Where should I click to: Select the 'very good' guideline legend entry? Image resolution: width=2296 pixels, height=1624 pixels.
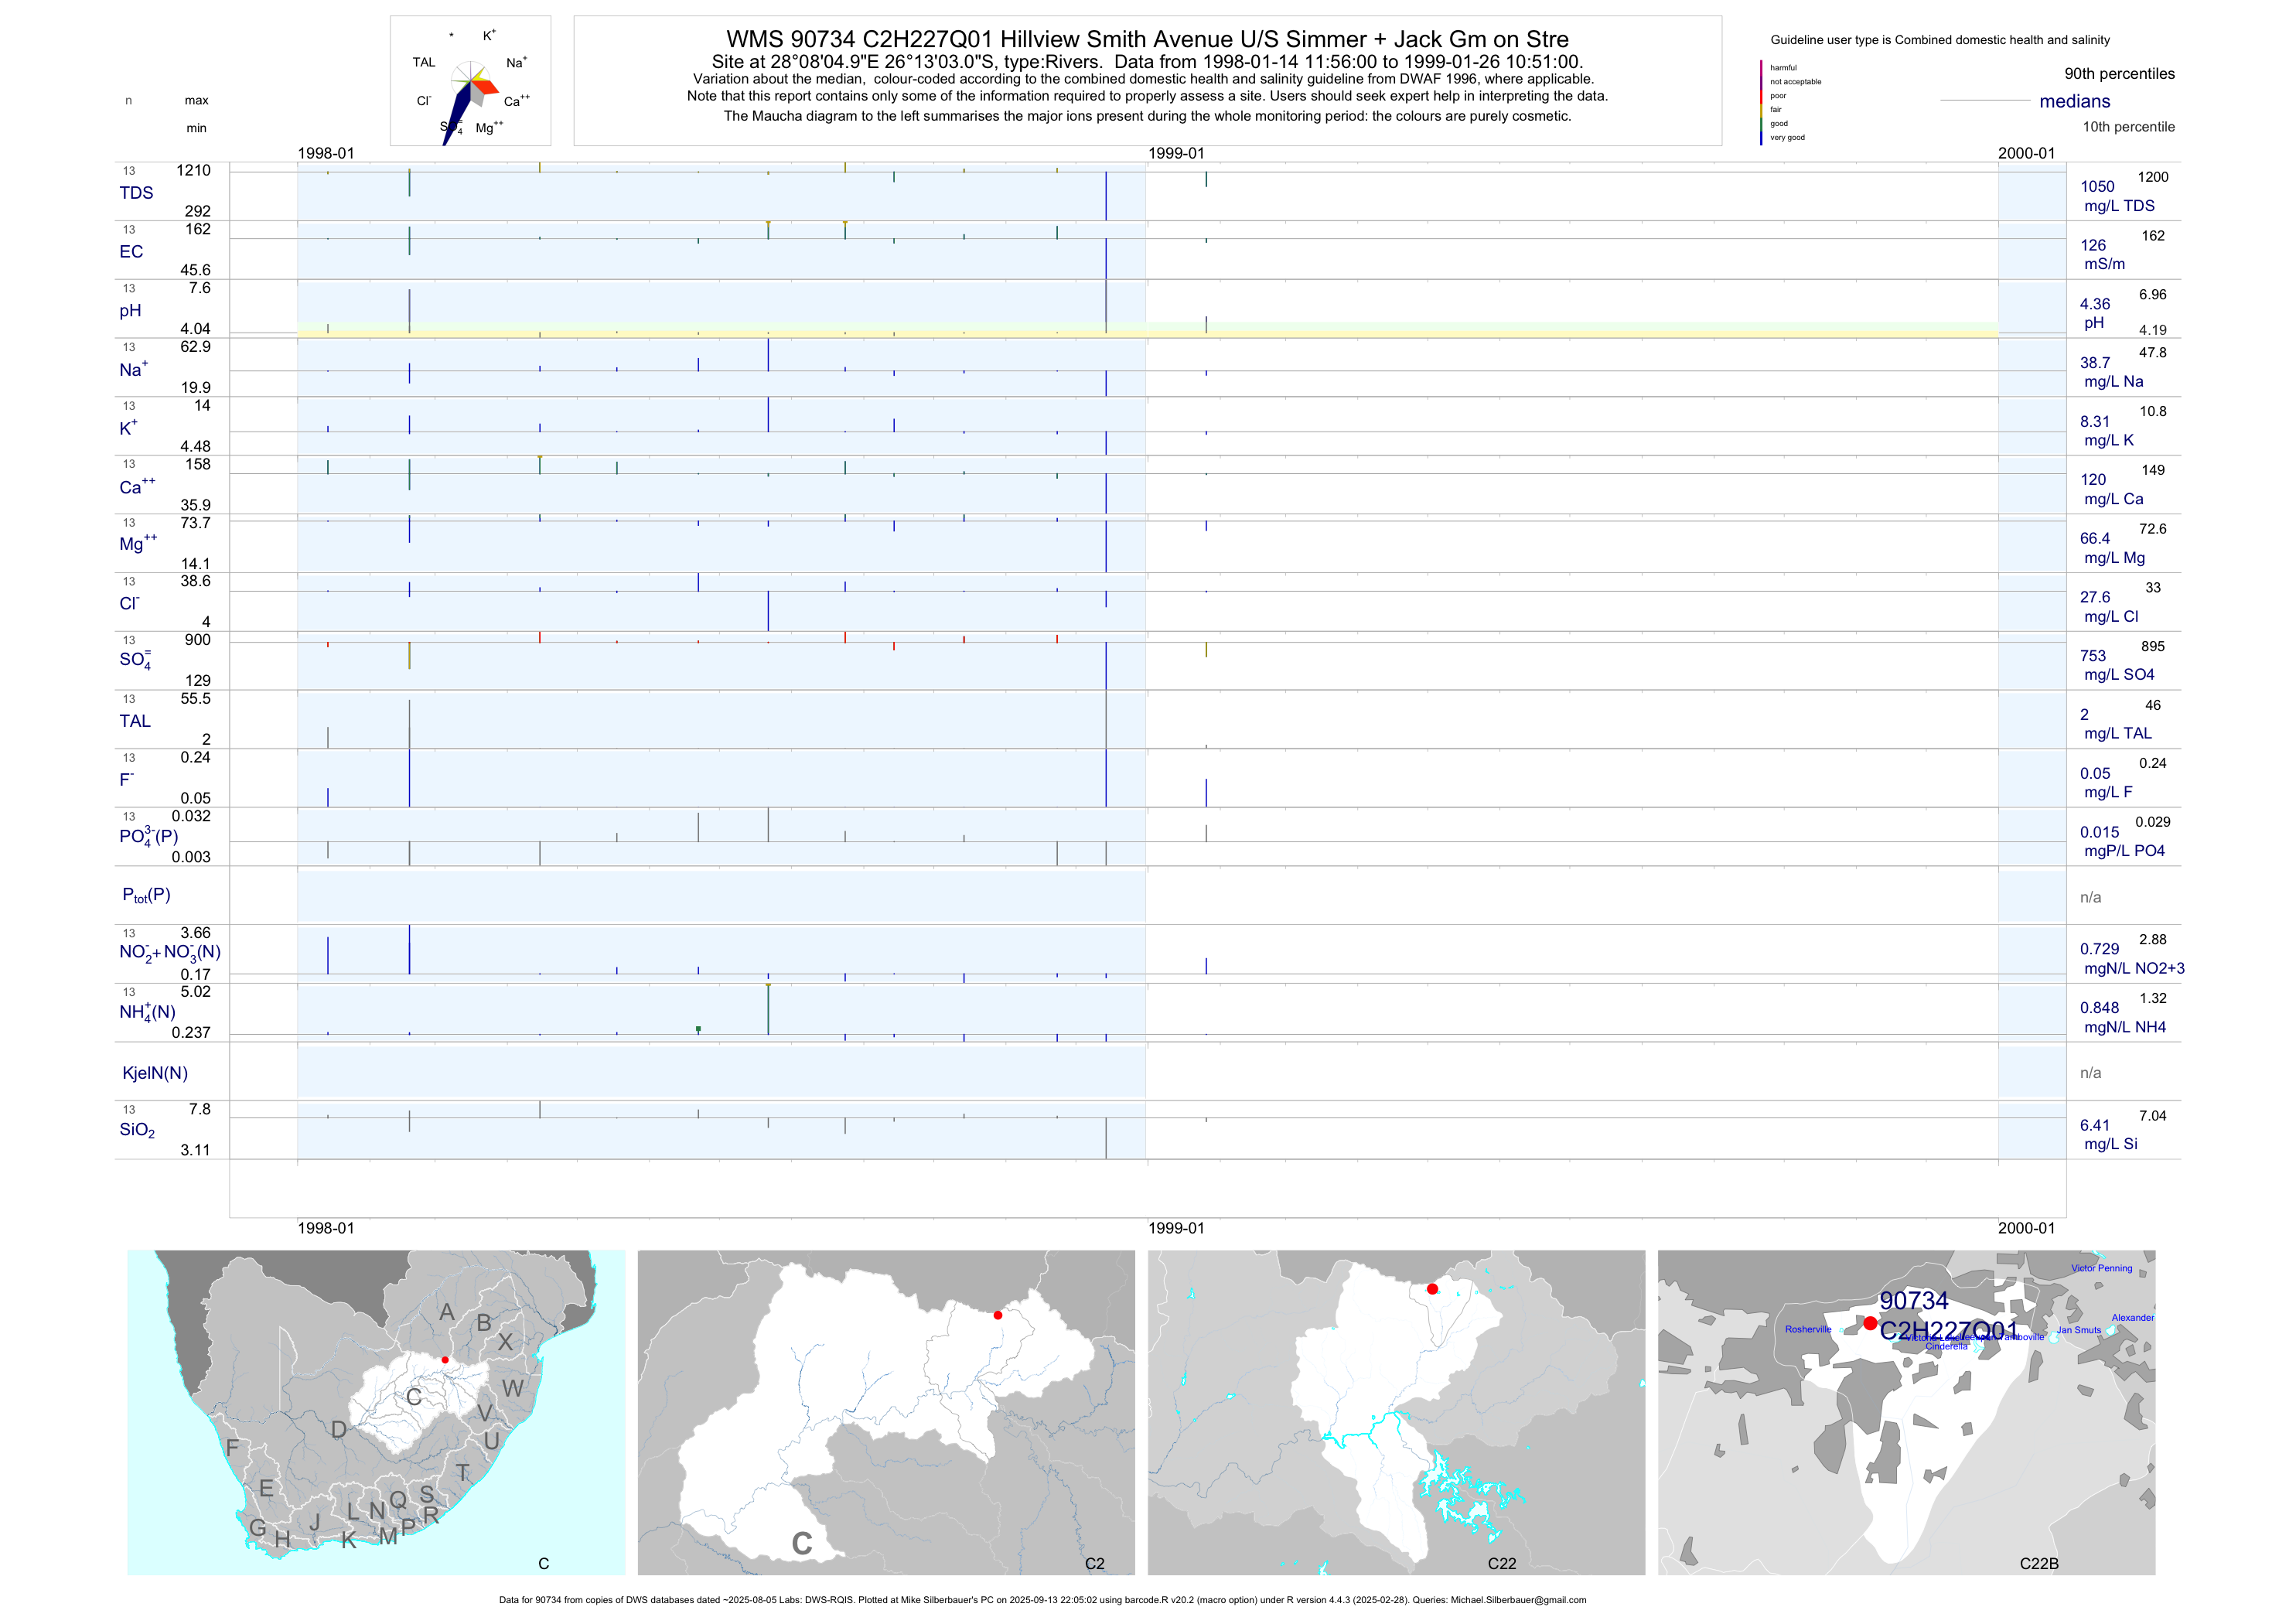point(1787,138)
